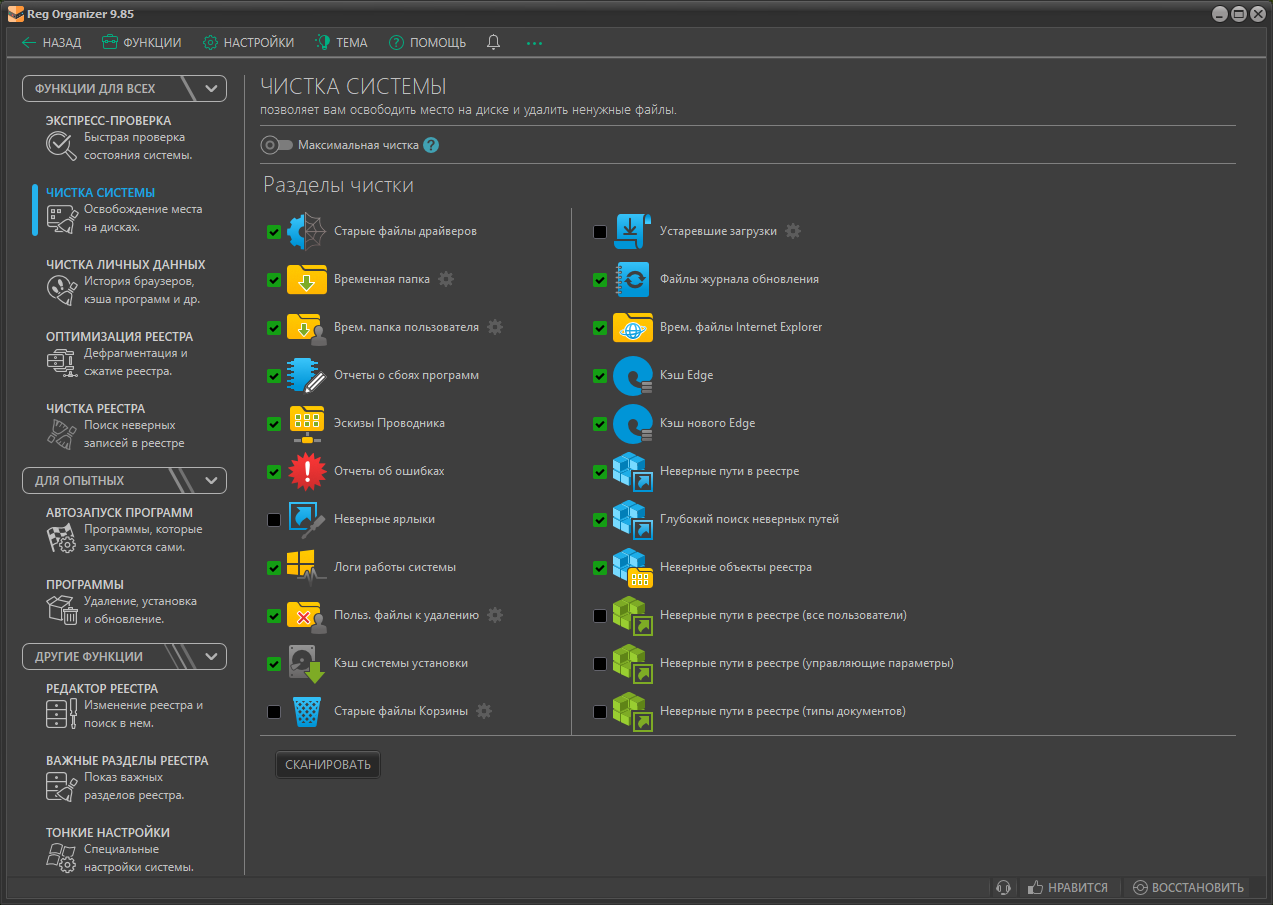Screen dimensions: 1273x905
Task: Collapse the ДРУГИЕ ФУНКЦИИ section
Action: click(x=211, y=657)
